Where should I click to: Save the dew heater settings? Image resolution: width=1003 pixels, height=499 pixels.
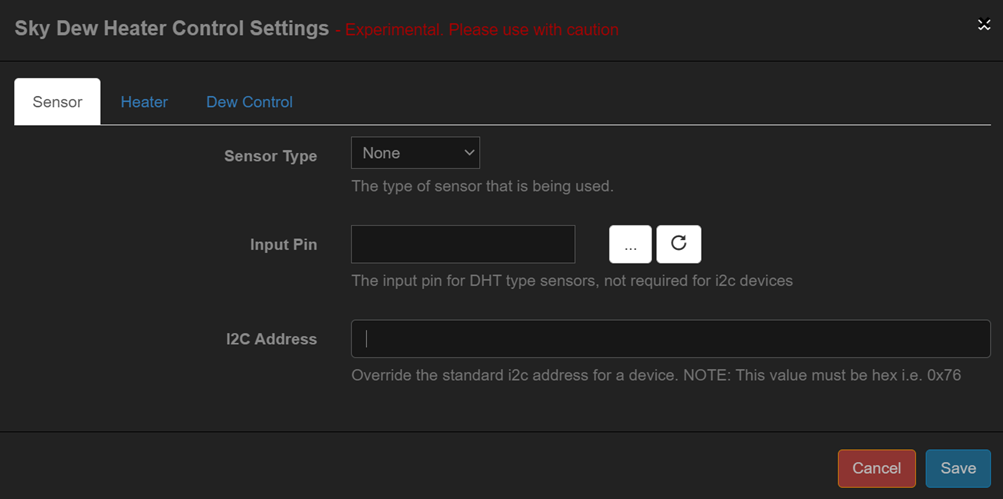(957, 468)
